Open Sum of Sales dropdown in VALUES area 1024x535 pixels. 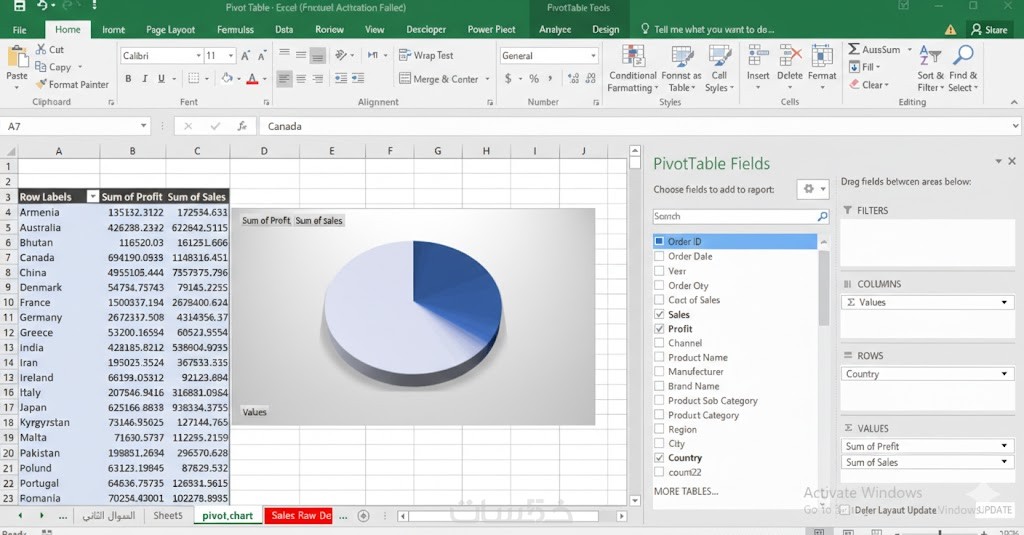click(1004, 462)
